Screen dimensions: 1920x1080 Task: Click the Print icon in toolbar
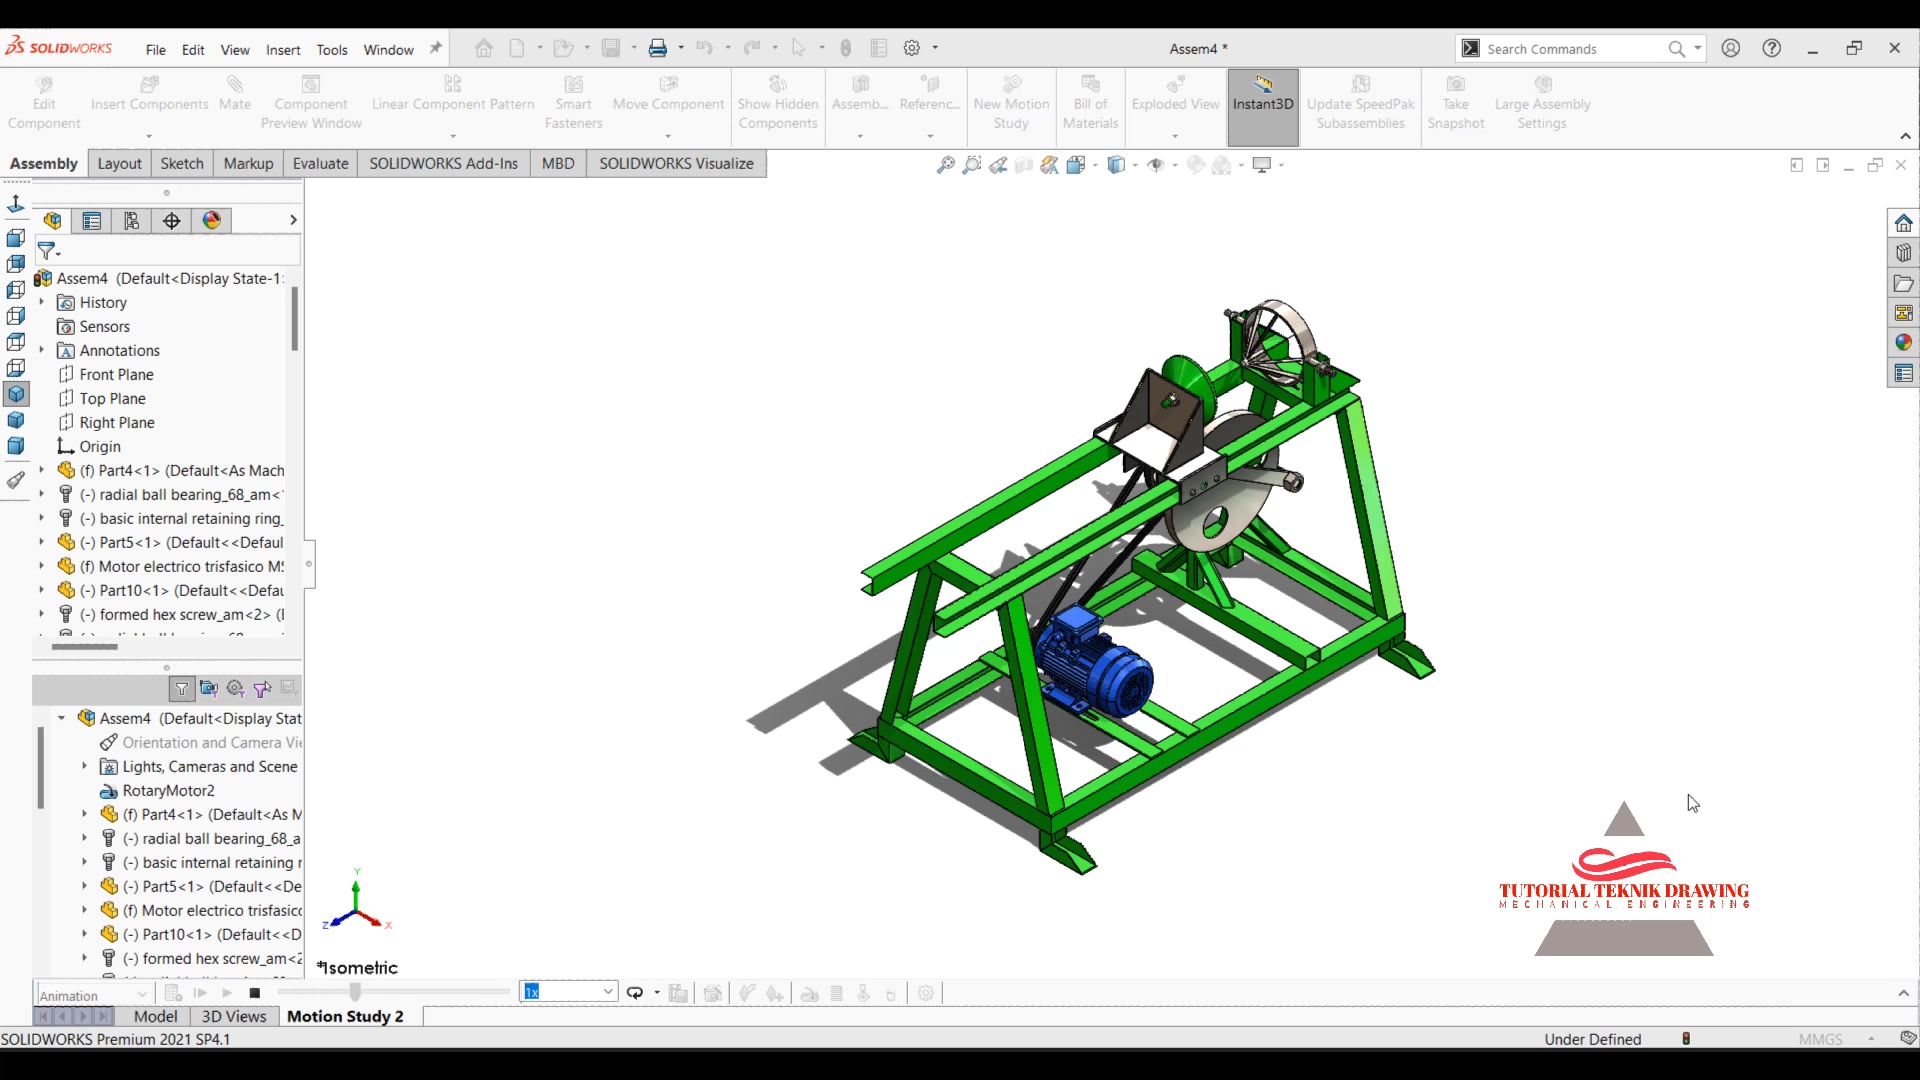658,48
